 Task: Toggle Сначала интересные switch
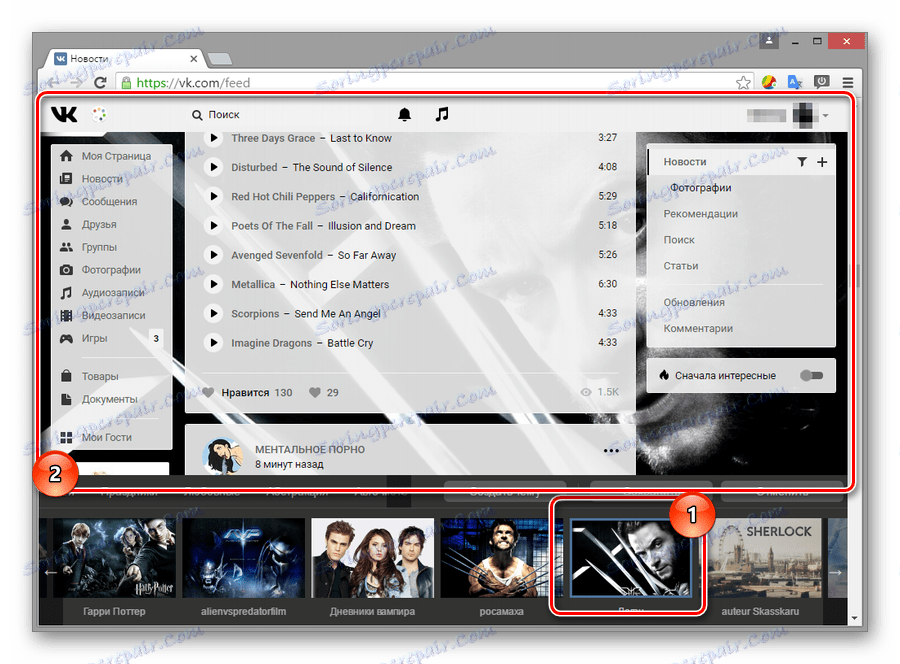tap(812, 375)
